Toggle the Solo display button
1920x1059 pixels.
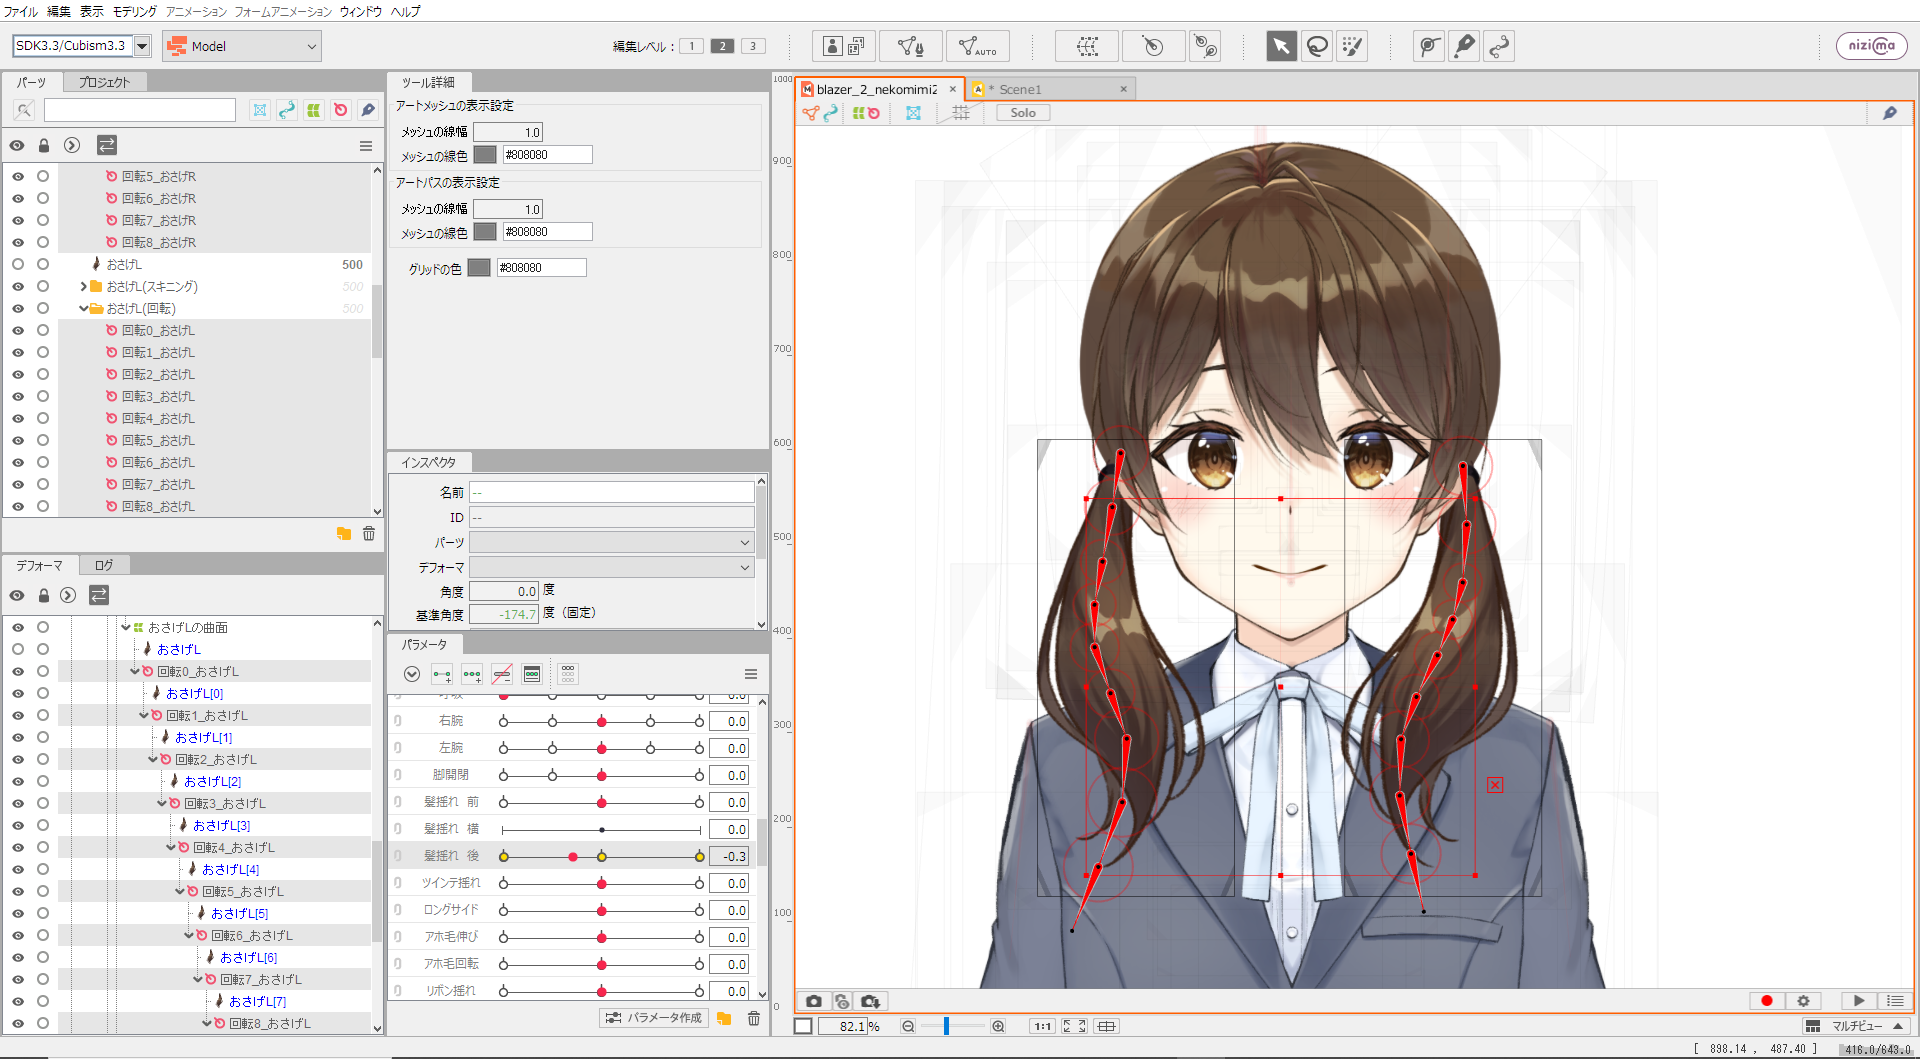point(1023,113)
